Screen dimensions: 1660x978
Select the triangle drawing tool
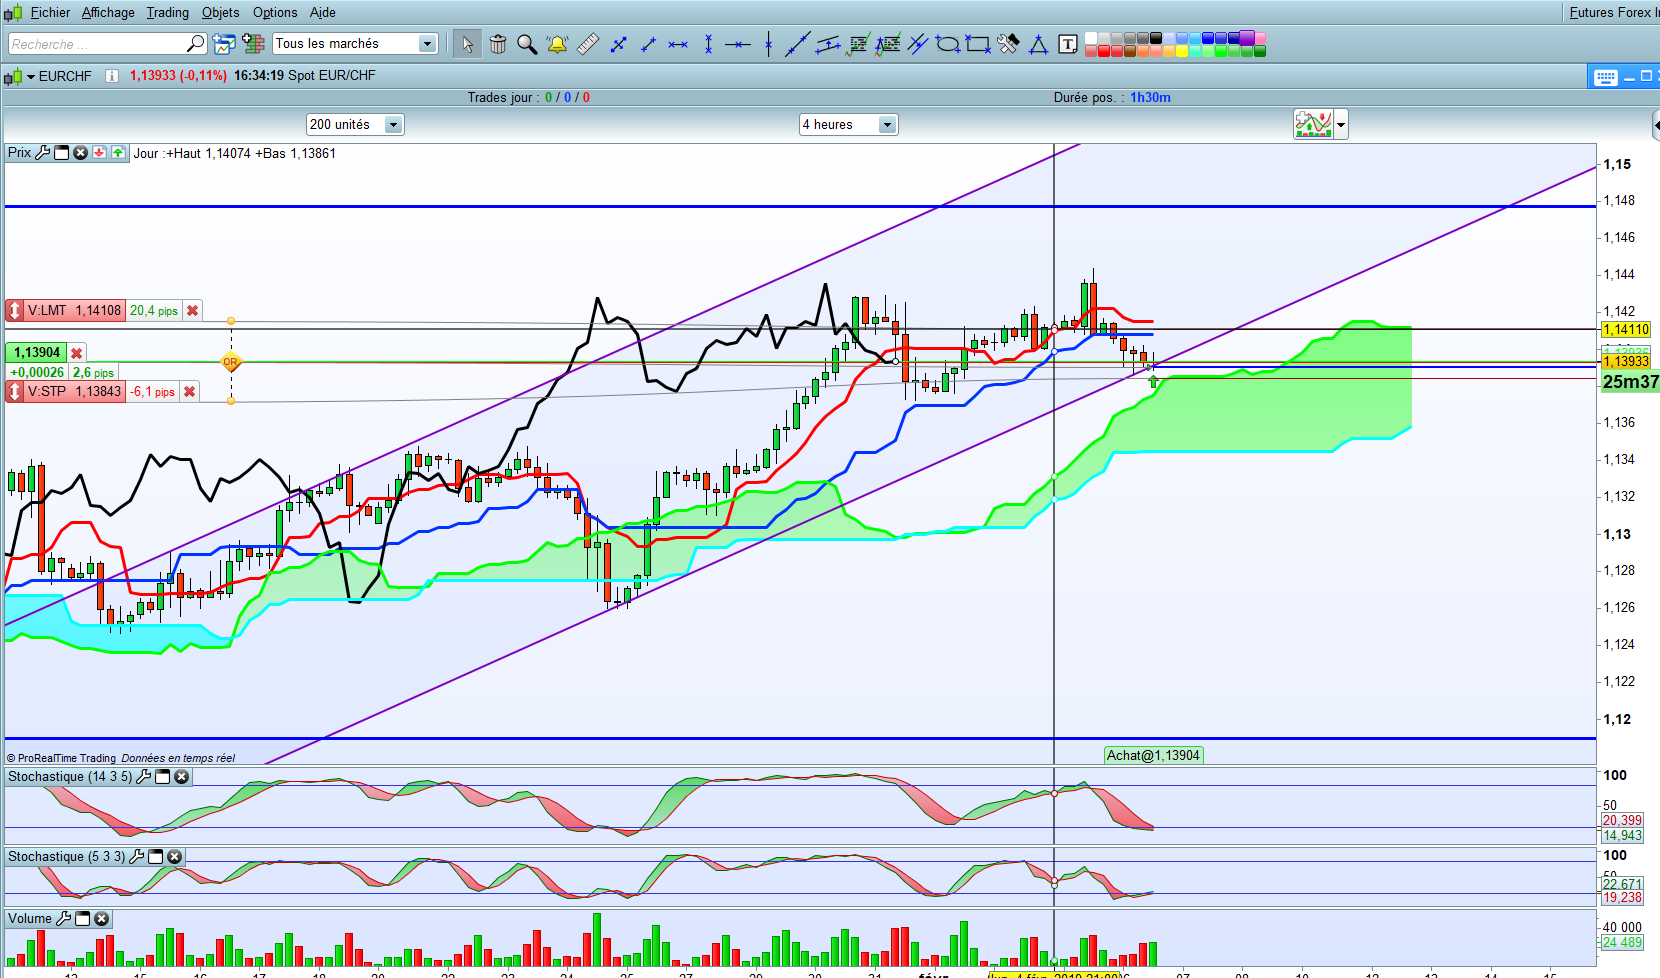pyautogui.click(x=1038, y=44)
